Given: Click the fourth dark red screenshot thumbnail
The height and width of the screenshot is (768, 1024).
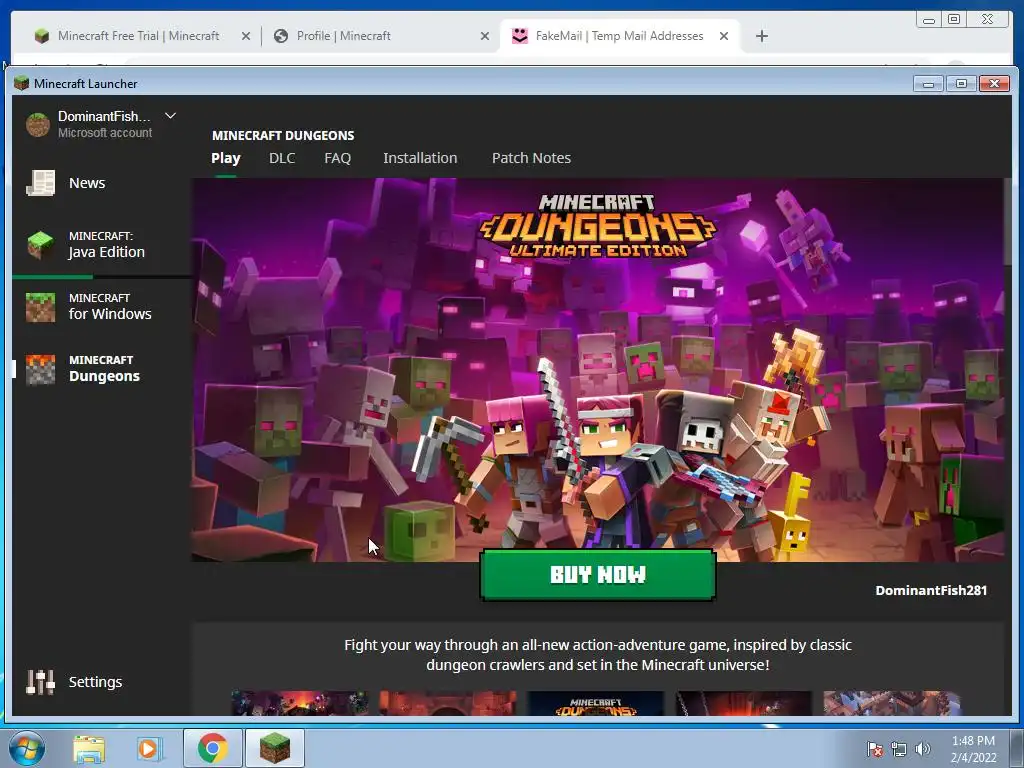Looking at the screenshot, I should (x=744, y=703).
